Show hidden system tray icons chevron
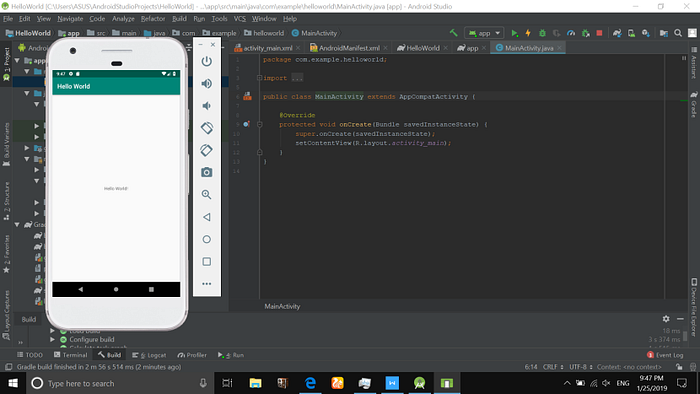This screenshot has width=700, height=394. (567, 383)
